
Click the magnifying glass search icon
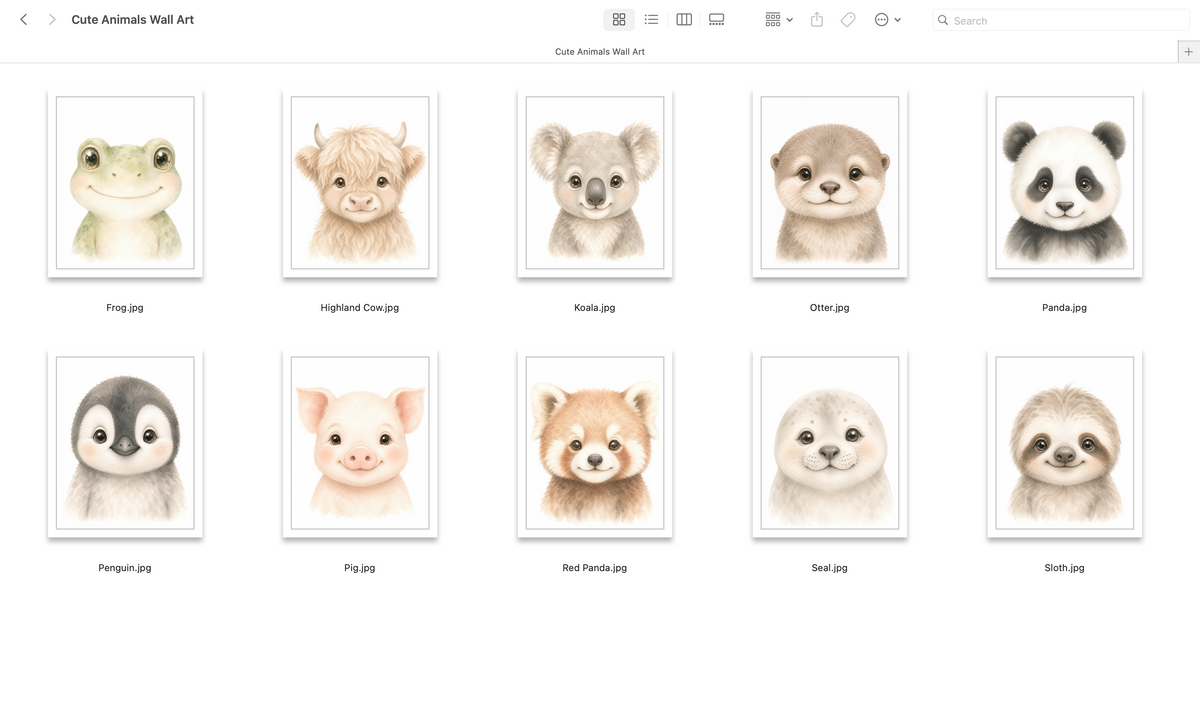943,20
